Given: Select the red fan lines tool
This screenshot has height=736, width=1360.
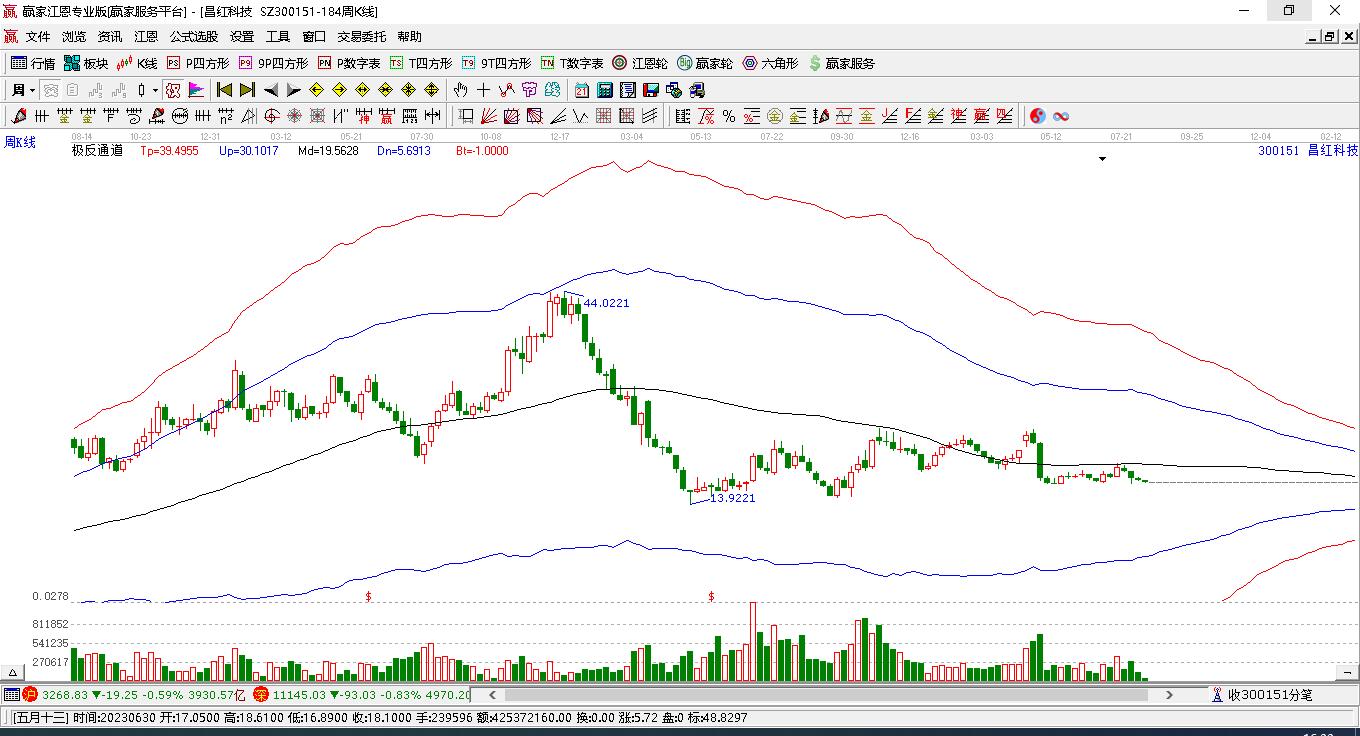Looking at the screenshot, I should (x=489, y=116).
